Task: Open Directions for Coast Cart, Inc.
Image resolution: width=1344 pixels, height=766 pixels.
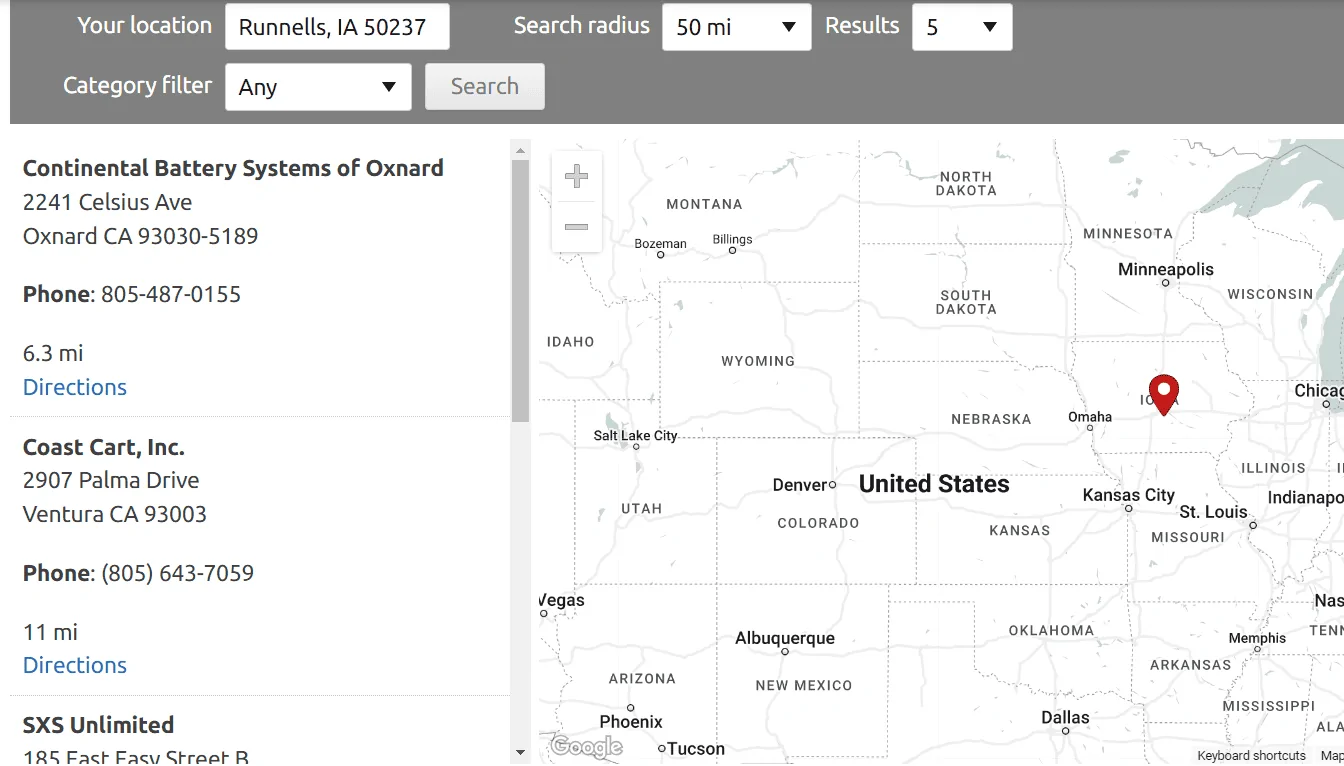Action: click(75, 665)
